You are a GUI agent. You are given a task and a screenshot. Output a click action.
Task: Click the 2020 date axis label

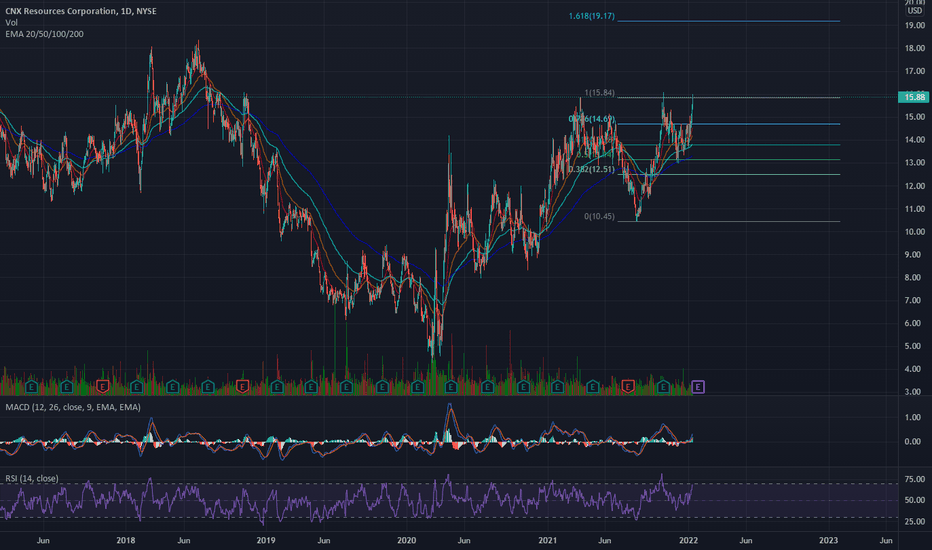pyautogui.click(x=407, y=540)
